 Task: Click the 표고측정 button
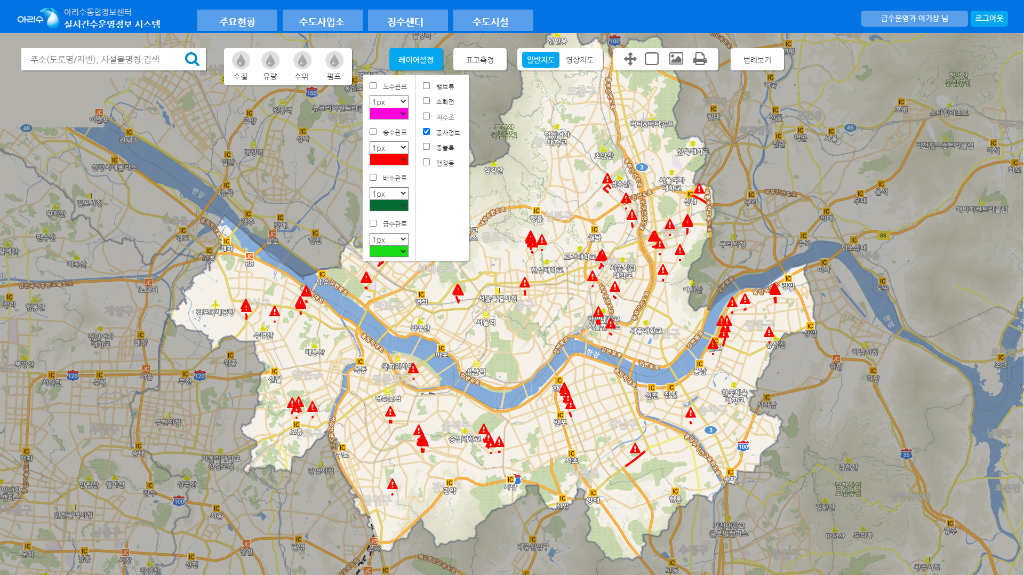(x=479, y=59)
